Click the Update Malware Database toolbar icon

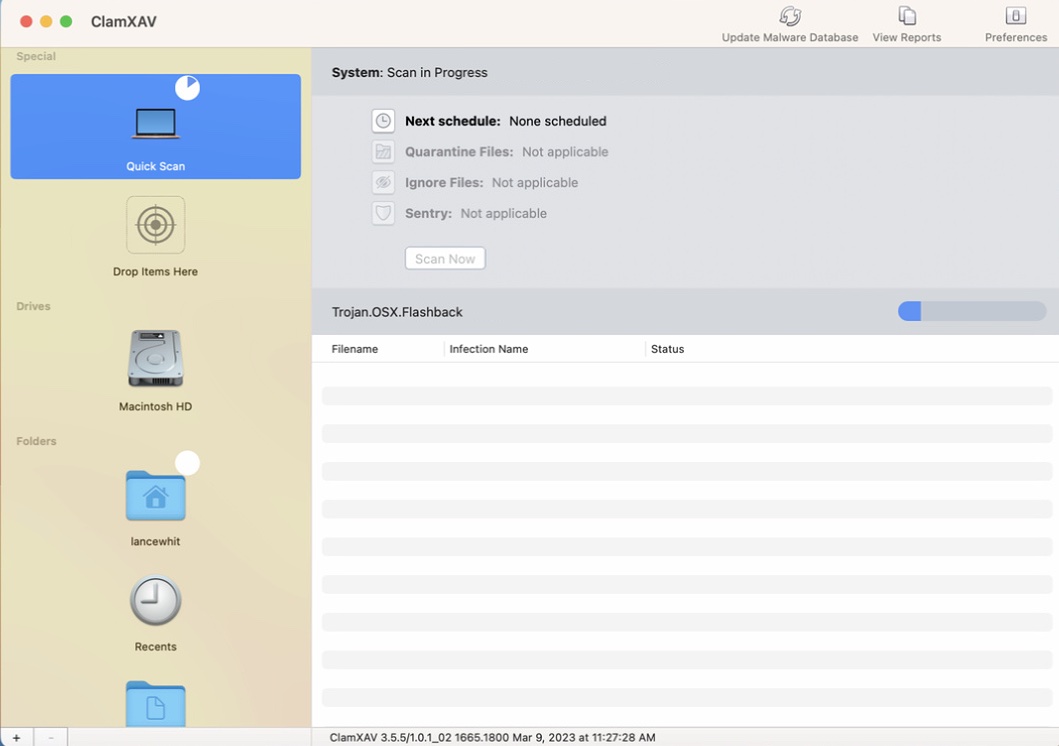pos(790,16)
